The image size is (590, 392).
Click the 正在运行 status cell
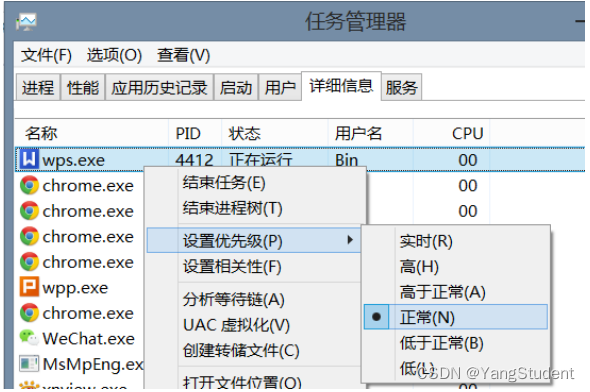(261, 160)
